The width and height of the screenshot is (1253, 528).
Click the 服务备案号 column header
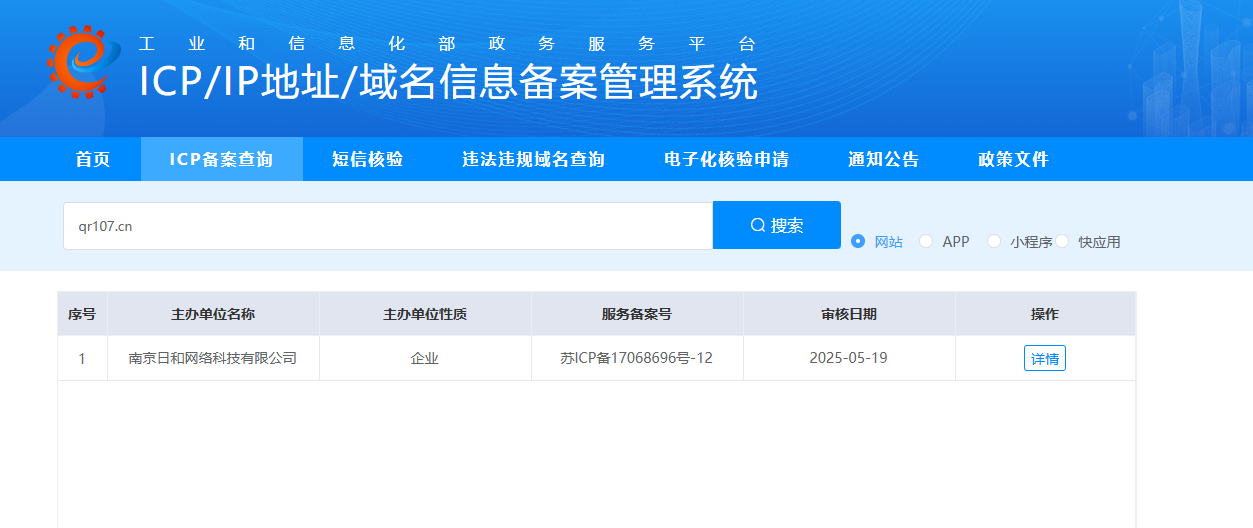[637, 314]
